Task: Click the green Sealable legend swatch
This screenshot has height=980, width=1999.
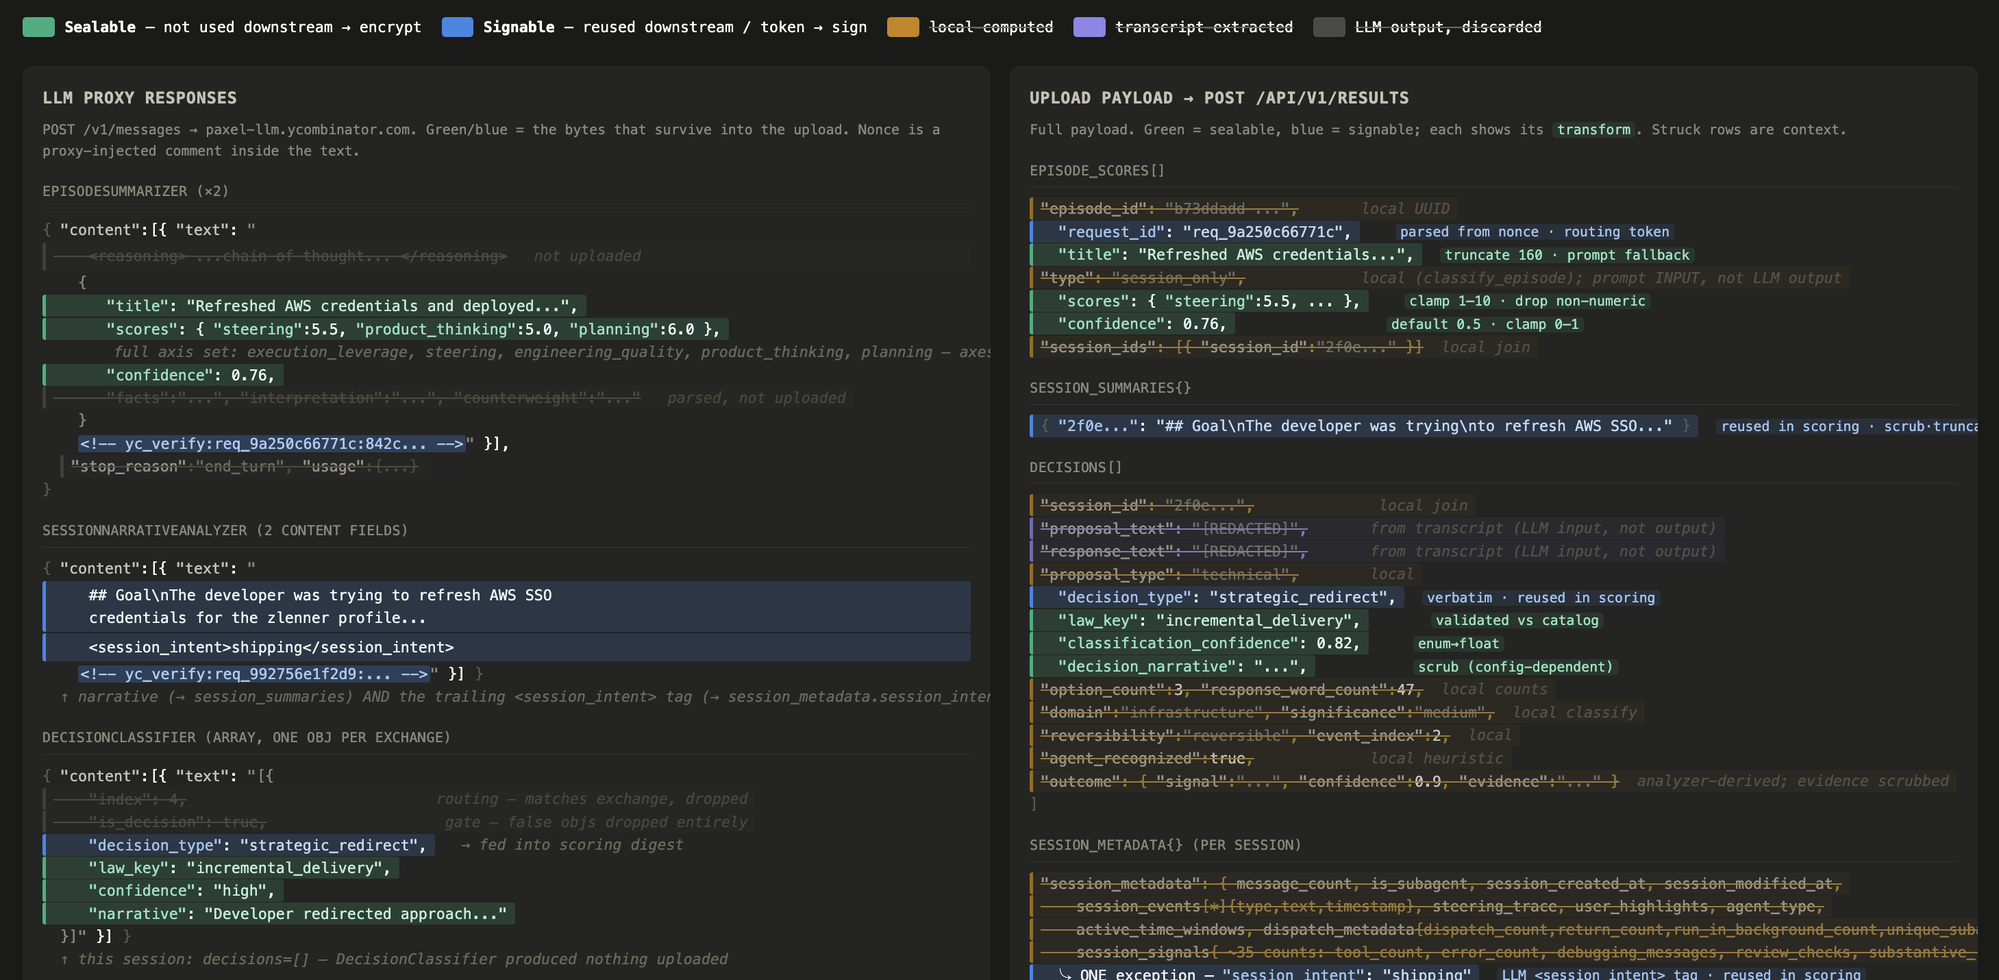Action: coord(38,27)
